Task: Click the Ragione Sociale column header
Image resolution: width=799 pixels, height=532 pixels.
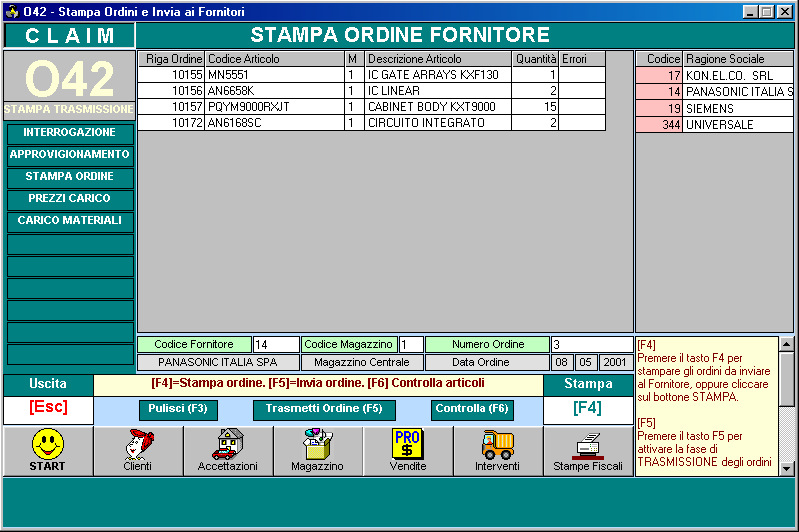Action: (739, 59)
